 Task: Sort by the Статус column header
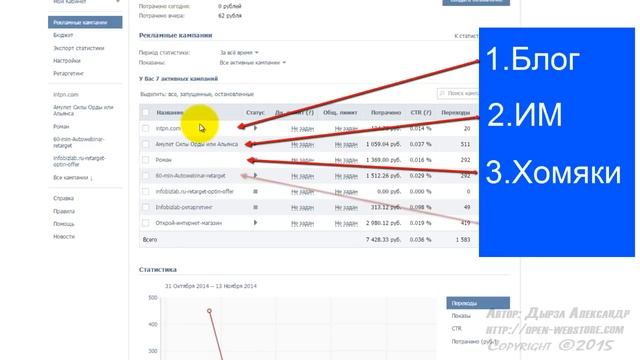pyautogui.click(x=255, y=112)
